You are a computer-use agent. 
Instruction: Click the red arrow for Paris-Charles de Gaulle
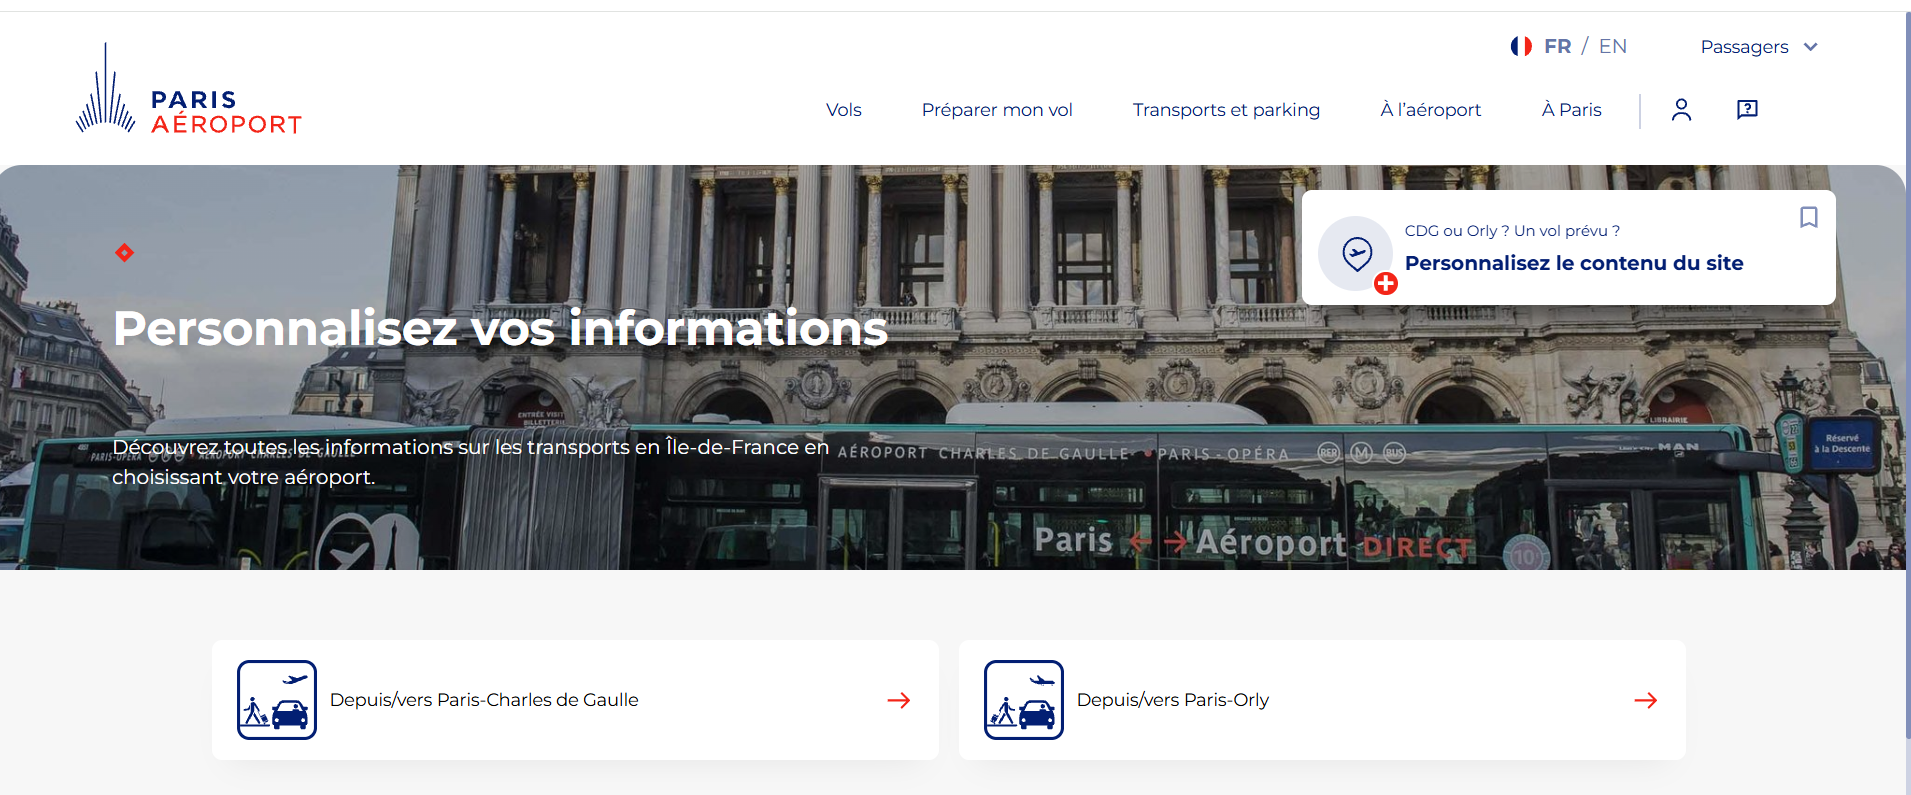[x=899, y=700]
